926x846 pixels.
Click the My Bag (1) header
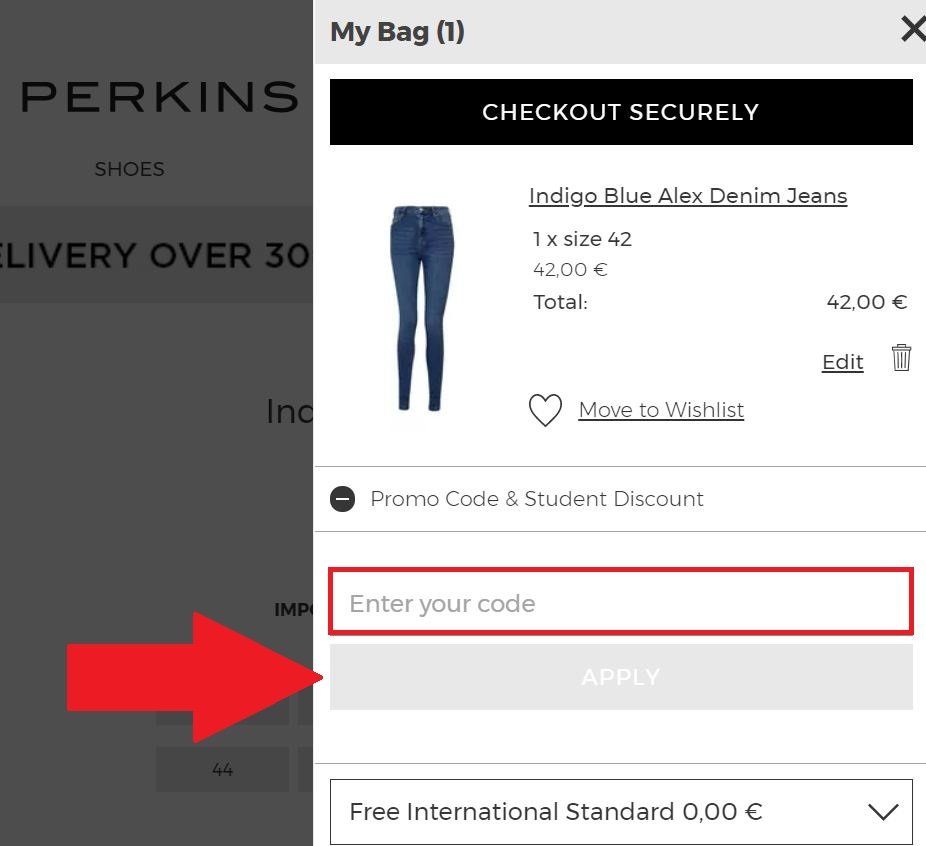tap(396, 31)
